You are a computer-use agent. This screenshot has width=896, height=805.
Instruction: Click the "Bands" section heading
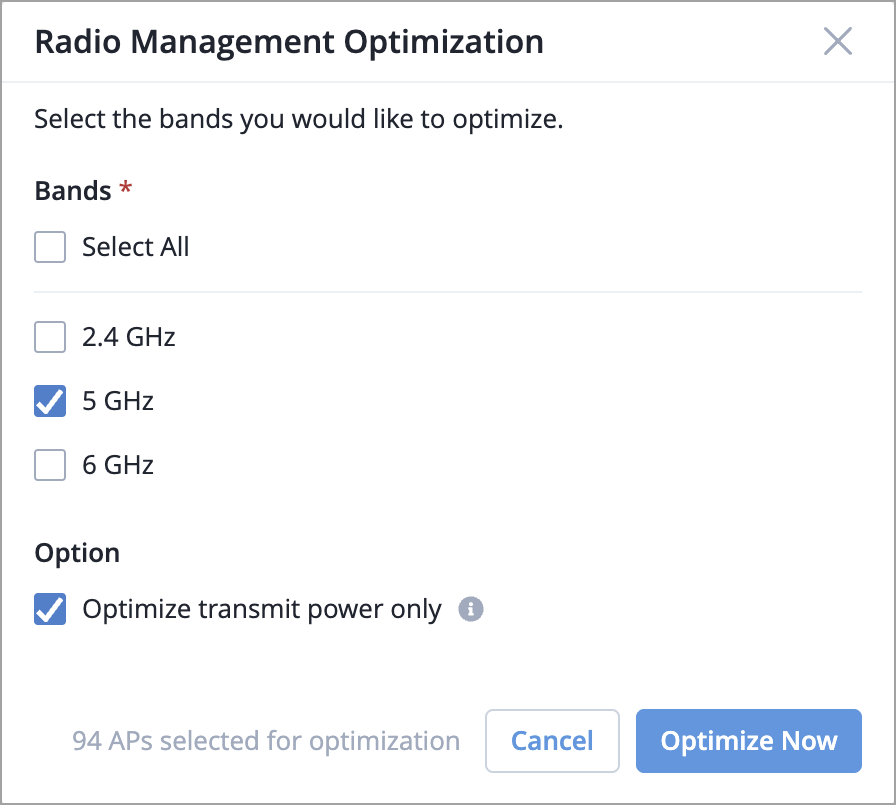tap(73, 191)
